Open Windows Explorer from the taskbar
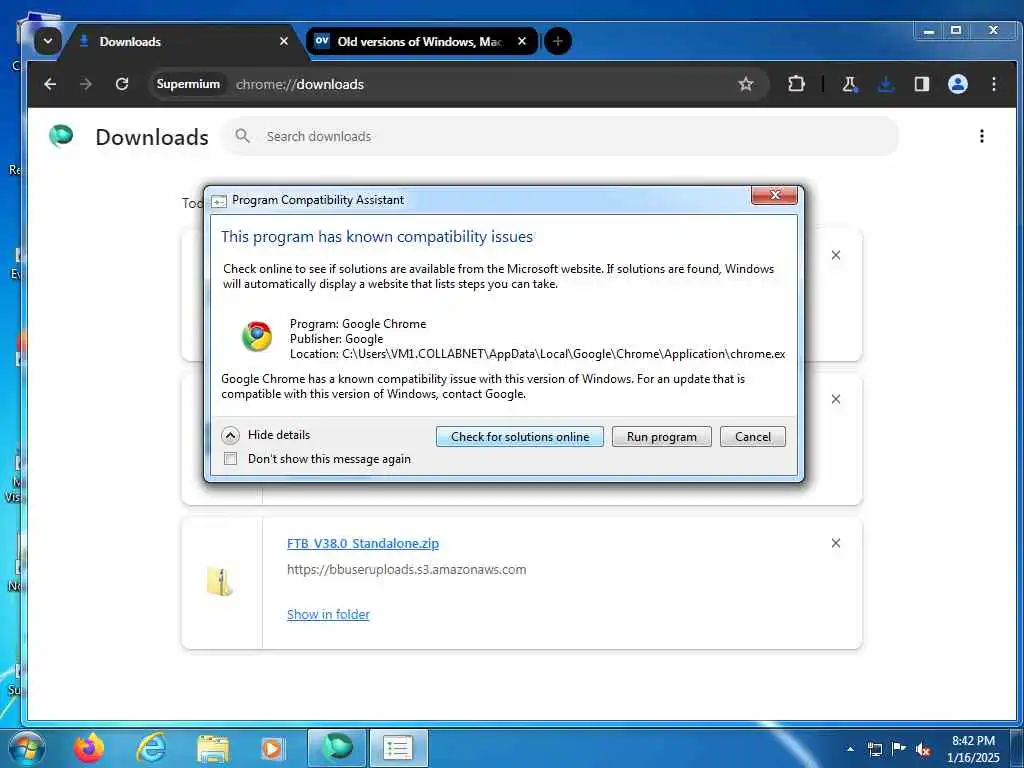The height and width of the screenshot is (768, 1024). coord(213,749)
